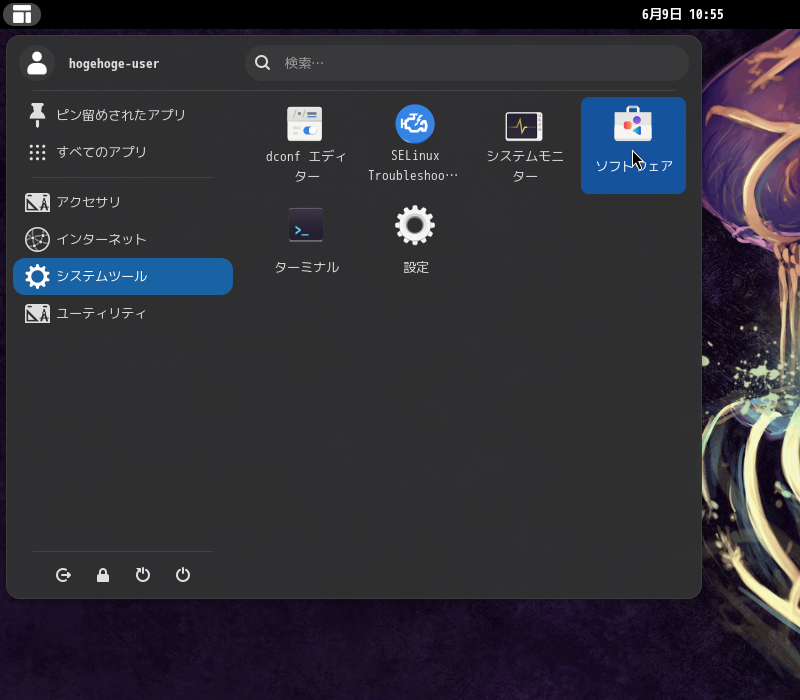Click the hogehoge-user avatar icon

[37, 63]
